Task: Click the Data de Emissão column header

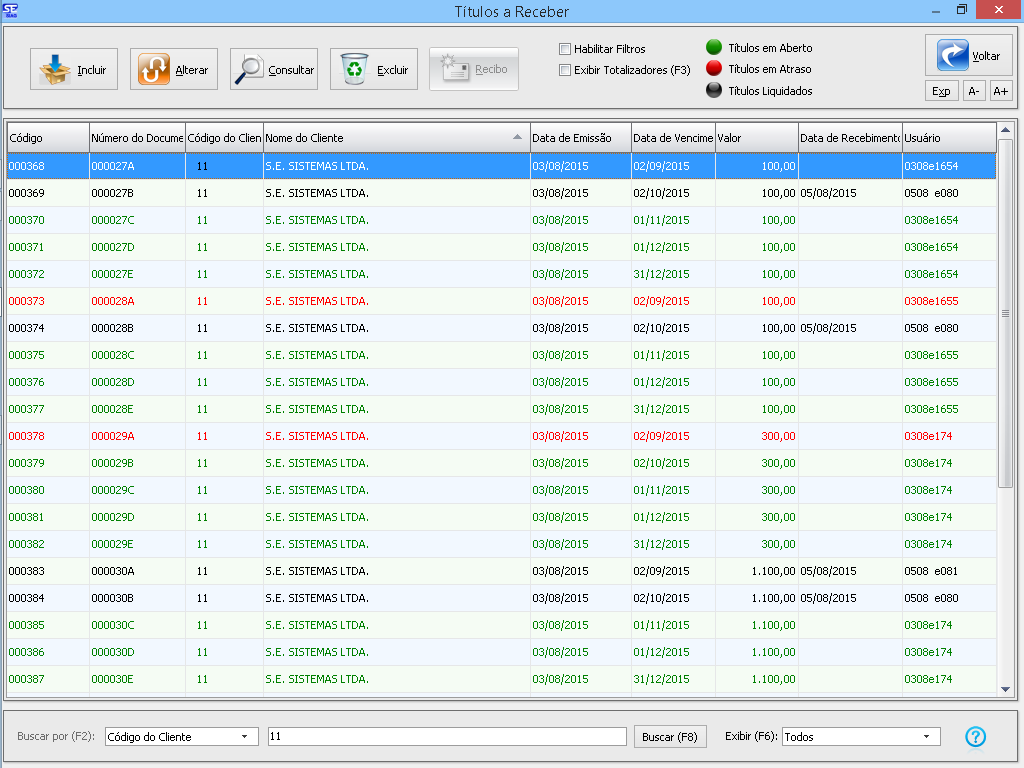Action: [x=580, y=137]
